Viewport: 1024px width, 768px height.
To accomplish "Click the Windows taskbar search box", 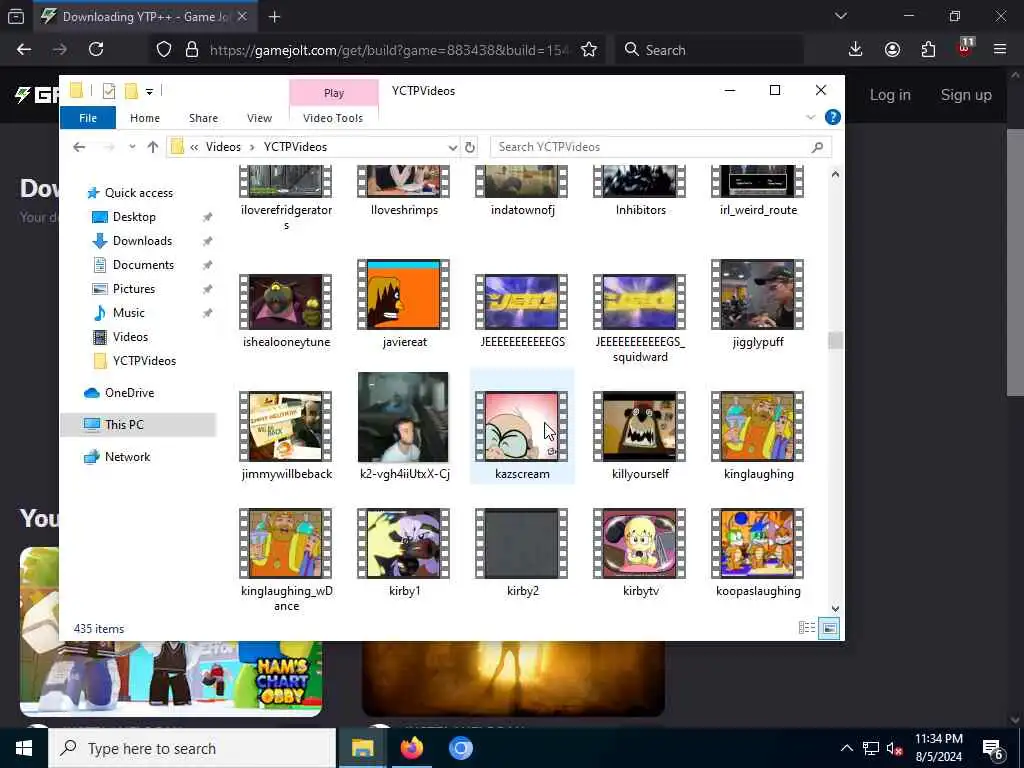I will click(193, 748).
